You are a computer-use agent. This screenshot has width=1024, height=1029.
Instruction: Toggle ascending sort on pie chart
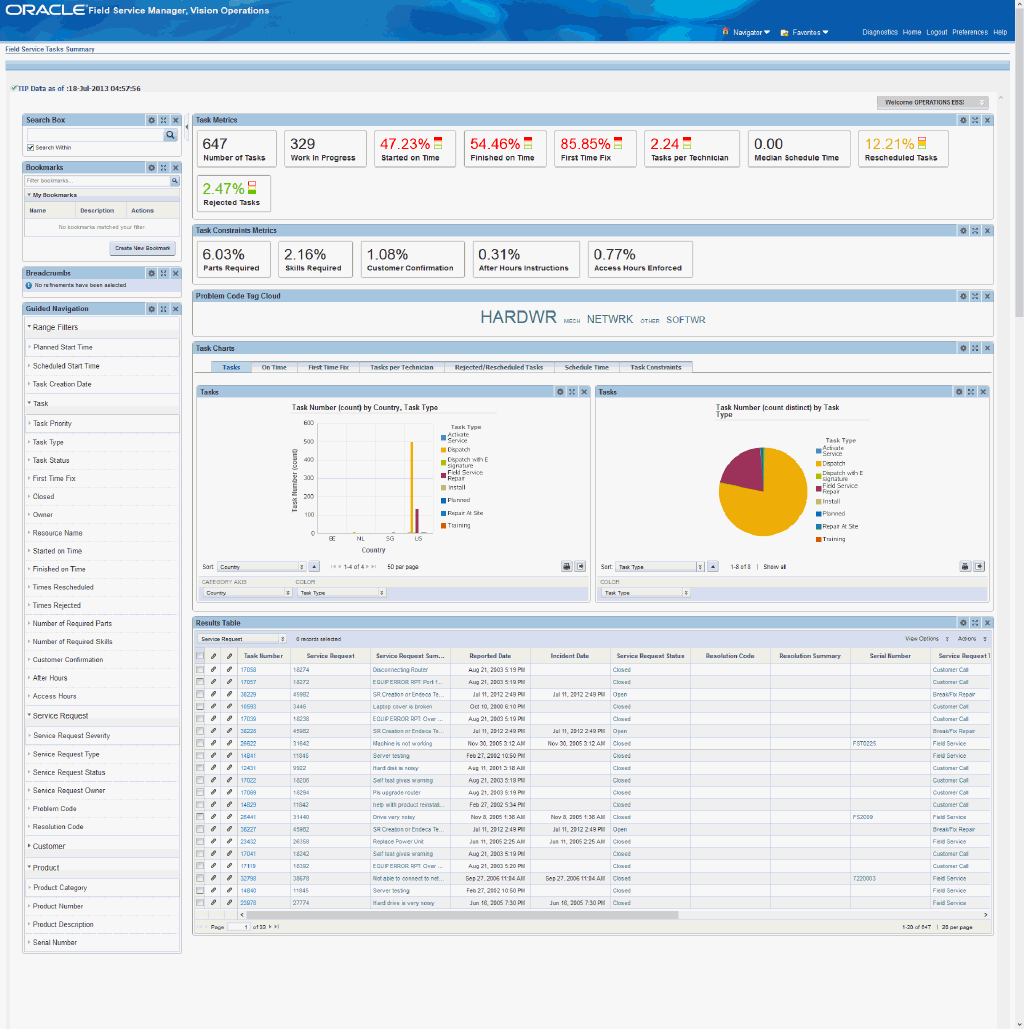[x=713, y=566]
